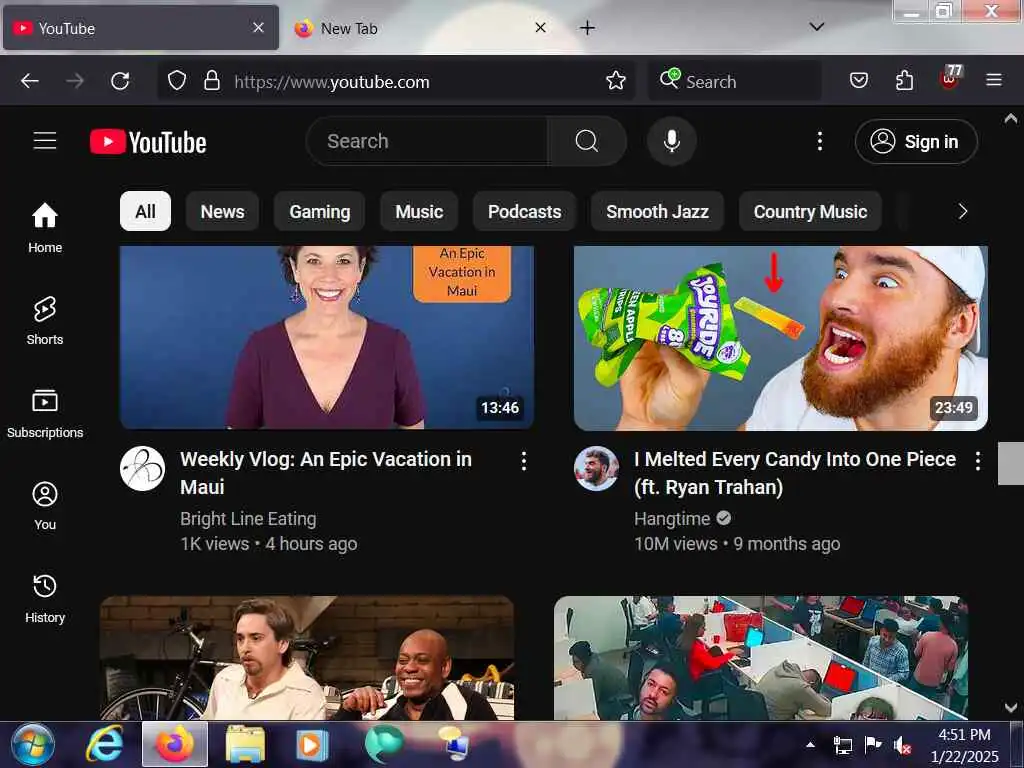Show hidden system tray icons
The width and height of the screenshot is (1024, 768).
pos(810,744)
